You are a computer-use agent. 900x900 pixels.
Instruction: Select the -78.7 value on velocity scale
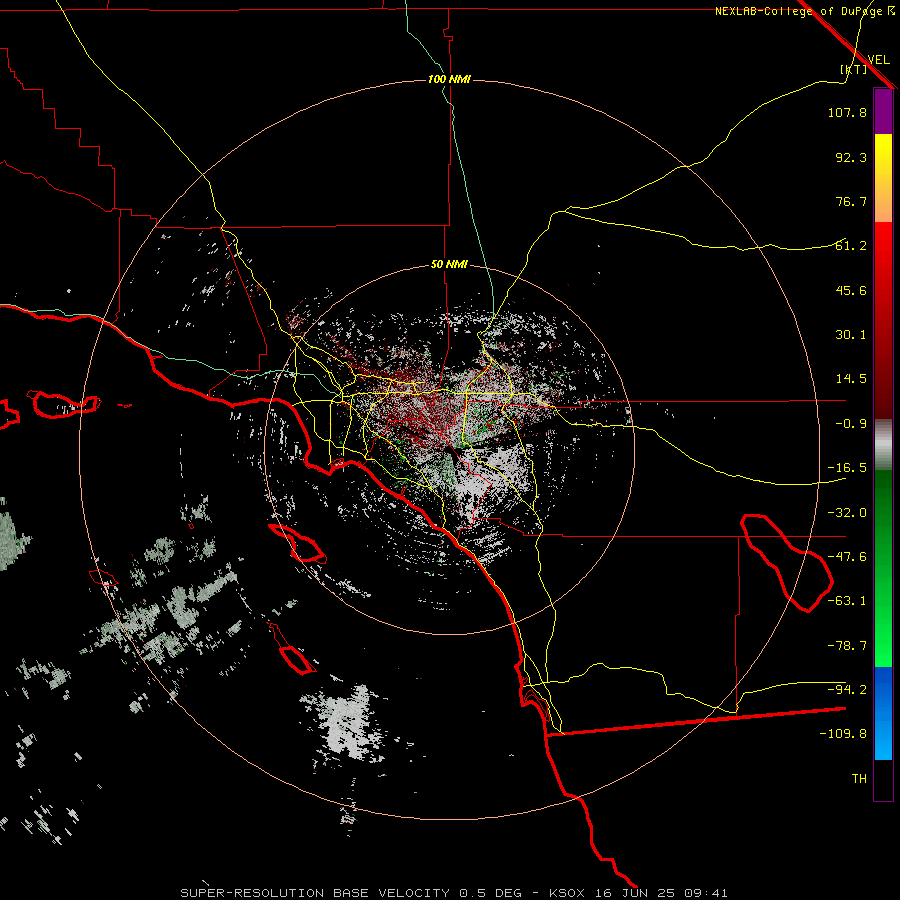[x=847, y=646]
